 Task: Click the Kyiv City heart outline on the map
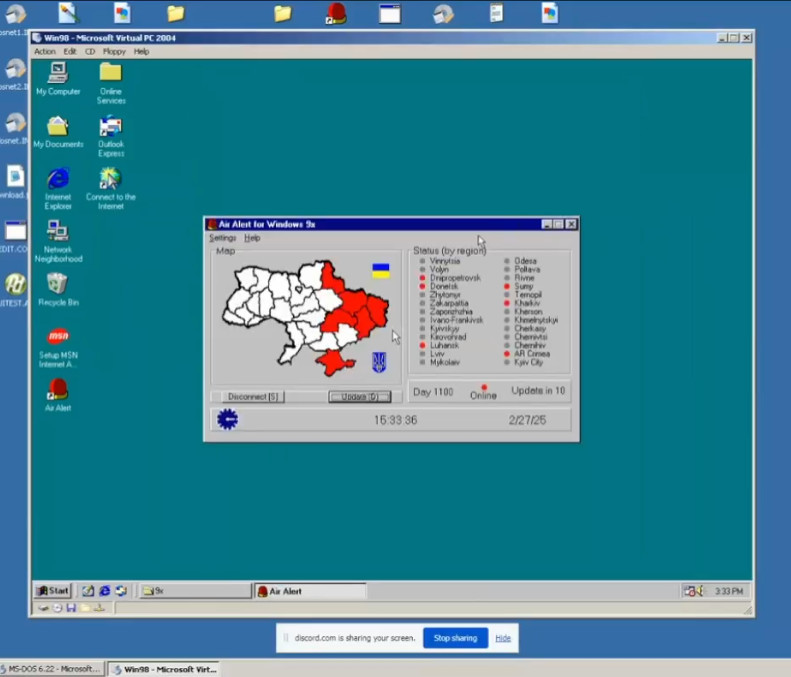pos(299,289)
